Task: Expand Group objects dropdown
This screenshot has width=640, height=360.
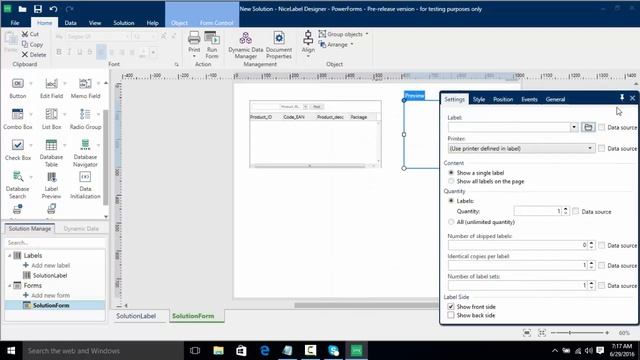Action: point(367,34)
